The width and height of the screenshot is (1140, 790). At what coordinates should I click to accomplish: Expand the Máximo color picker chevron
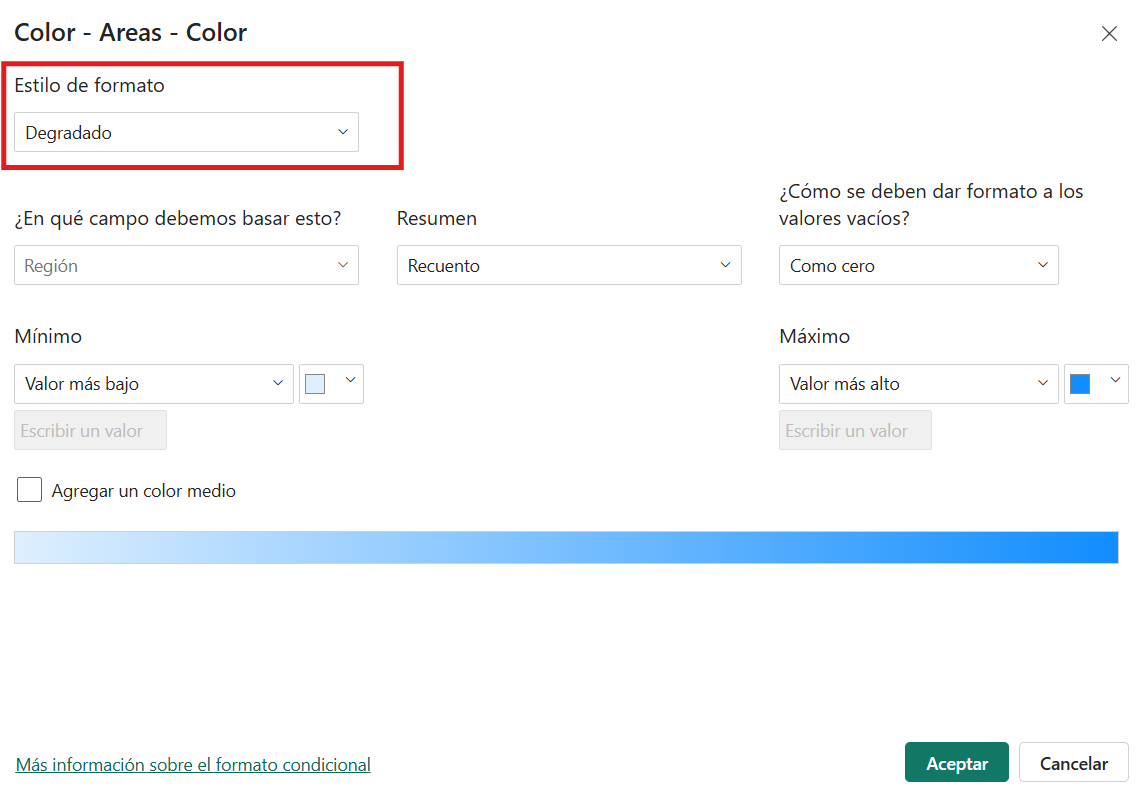click(1115, 381)
